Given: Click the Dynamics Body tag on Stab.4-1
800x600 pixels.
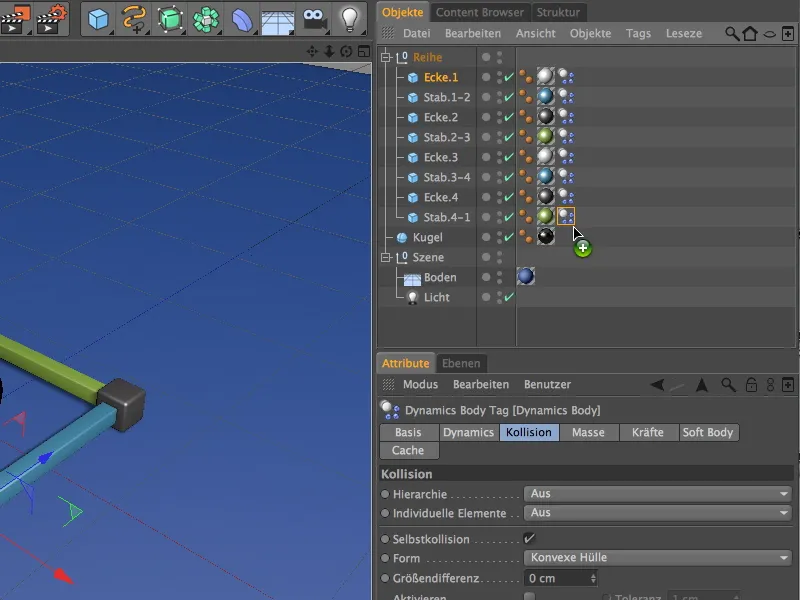Looking at the screenshot, I should pos(566,217).
